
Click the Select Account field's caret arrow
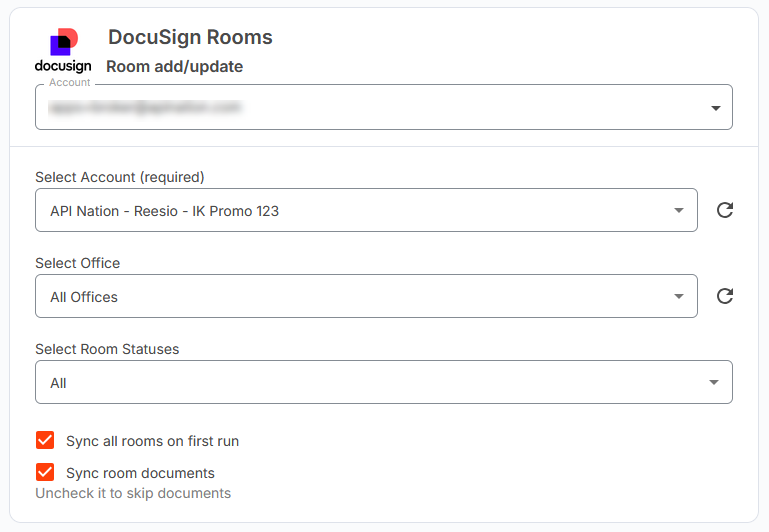(680, 211)
